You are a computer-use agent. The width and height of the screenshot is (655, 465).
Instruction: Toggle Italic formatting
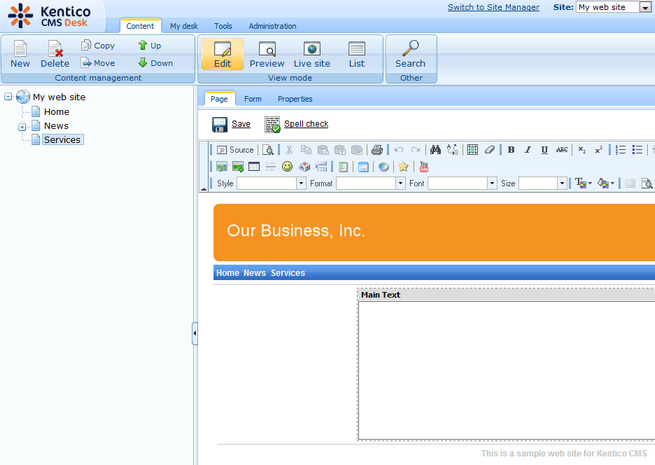528,150
